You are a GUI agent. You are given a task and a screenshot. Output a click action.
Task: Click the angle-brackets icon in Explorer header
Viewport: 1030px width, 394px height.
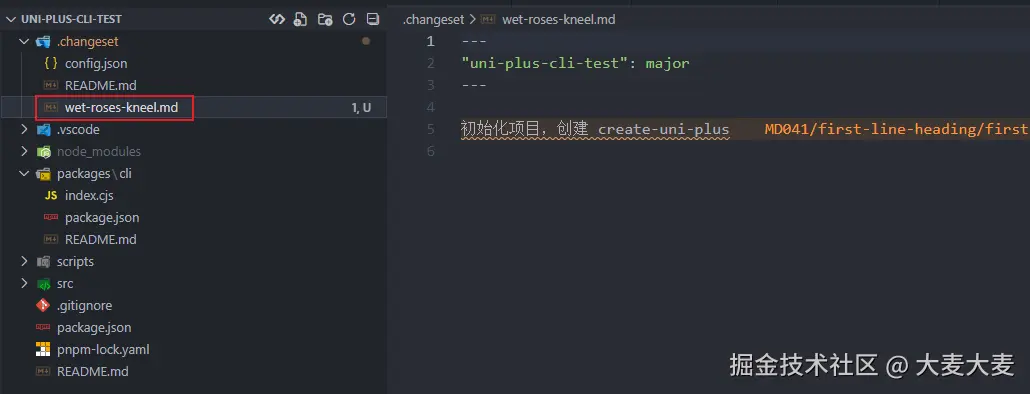point(277,19)
